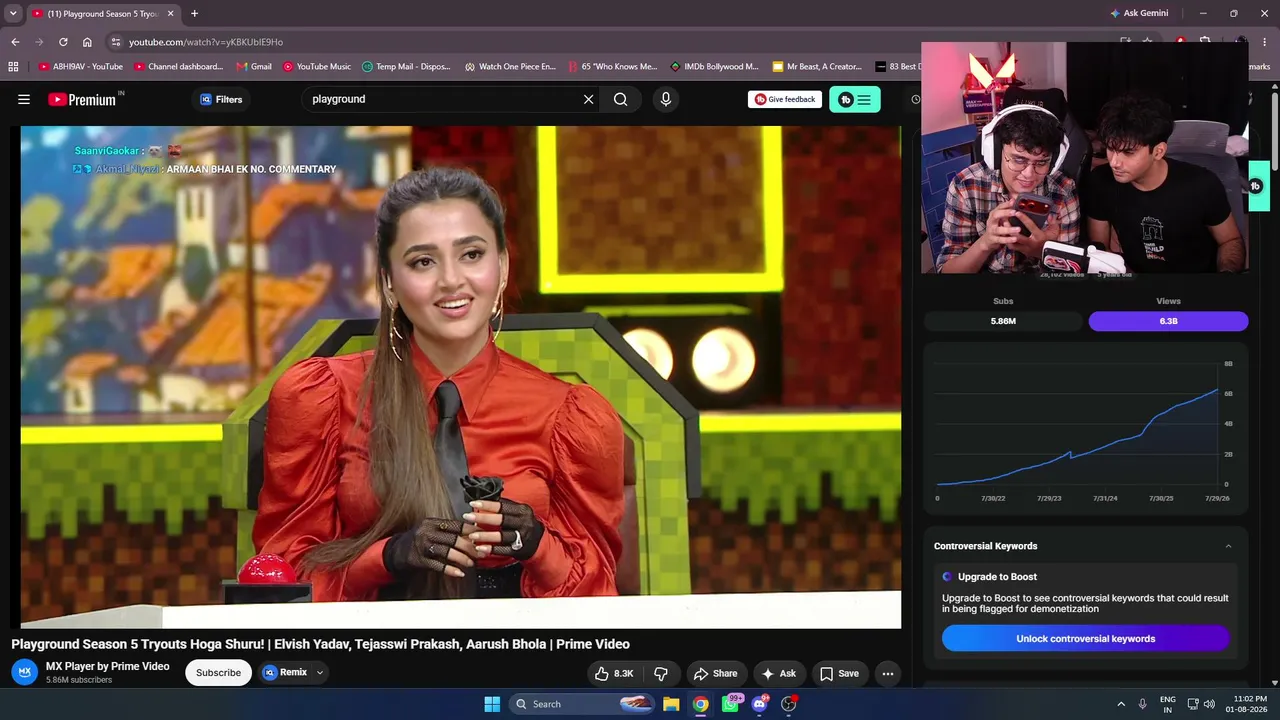View site information icon in address bar

point(116,42)
